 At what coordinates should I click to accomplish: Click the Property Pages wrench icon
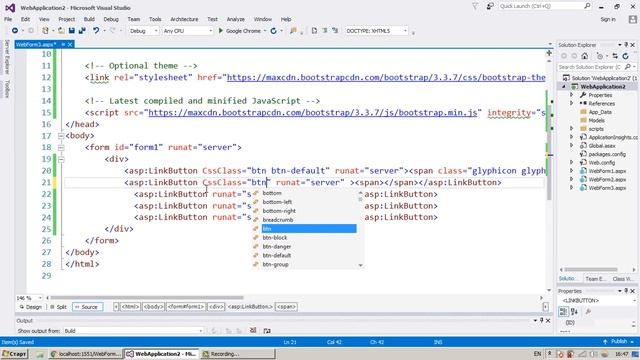coord(588,312)
